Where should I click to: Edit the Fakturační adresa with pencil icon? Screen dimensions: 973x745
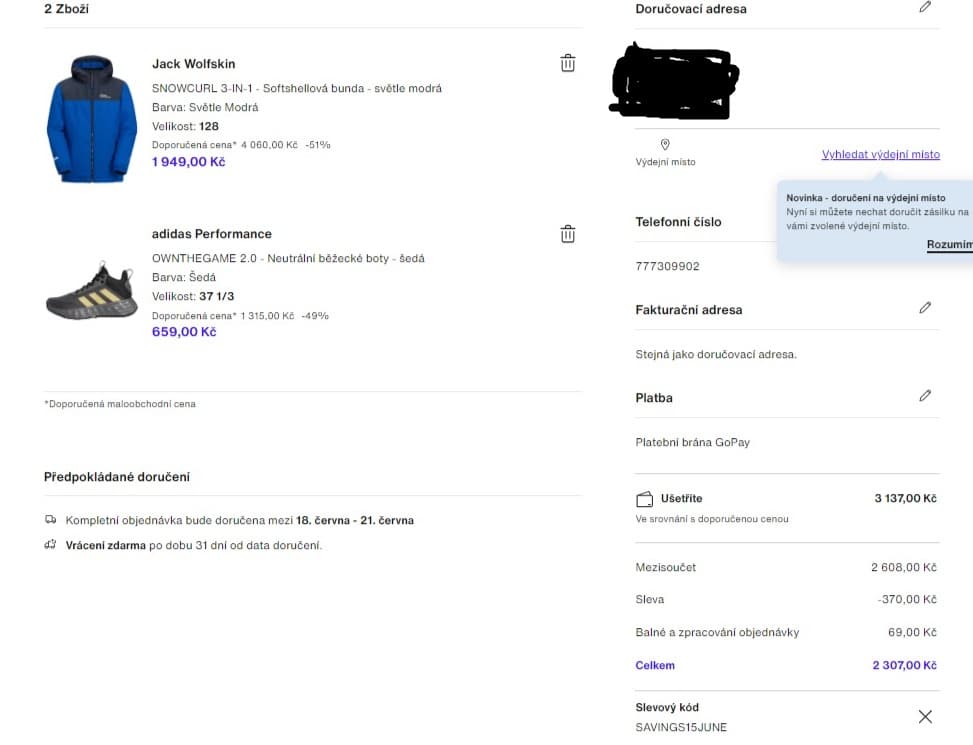[925, 308]
